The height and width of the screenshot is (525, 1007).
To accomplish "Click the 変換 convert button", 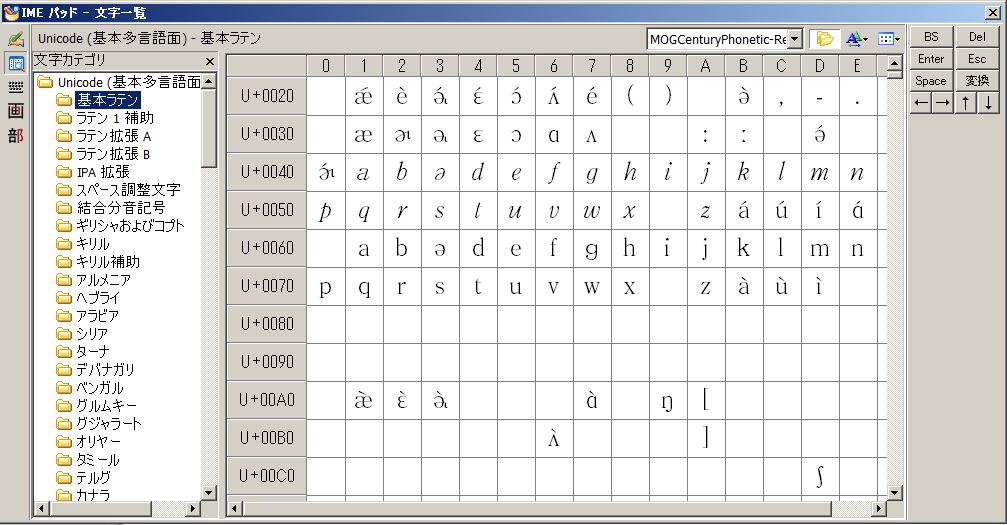I will (x=977, y=81).
